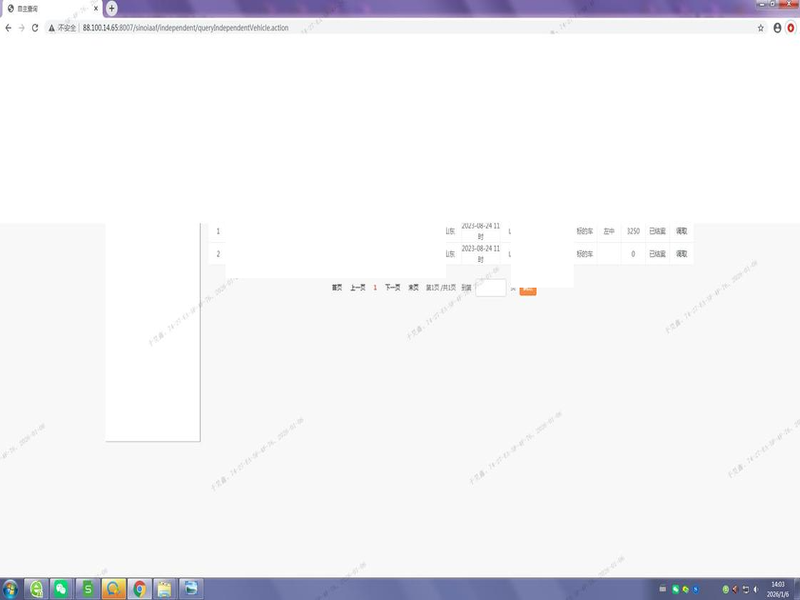Screen dimensions: 800x600
Task: Go to 首页 in pagination
Action: pyautogui.click(x=337, y=287)
